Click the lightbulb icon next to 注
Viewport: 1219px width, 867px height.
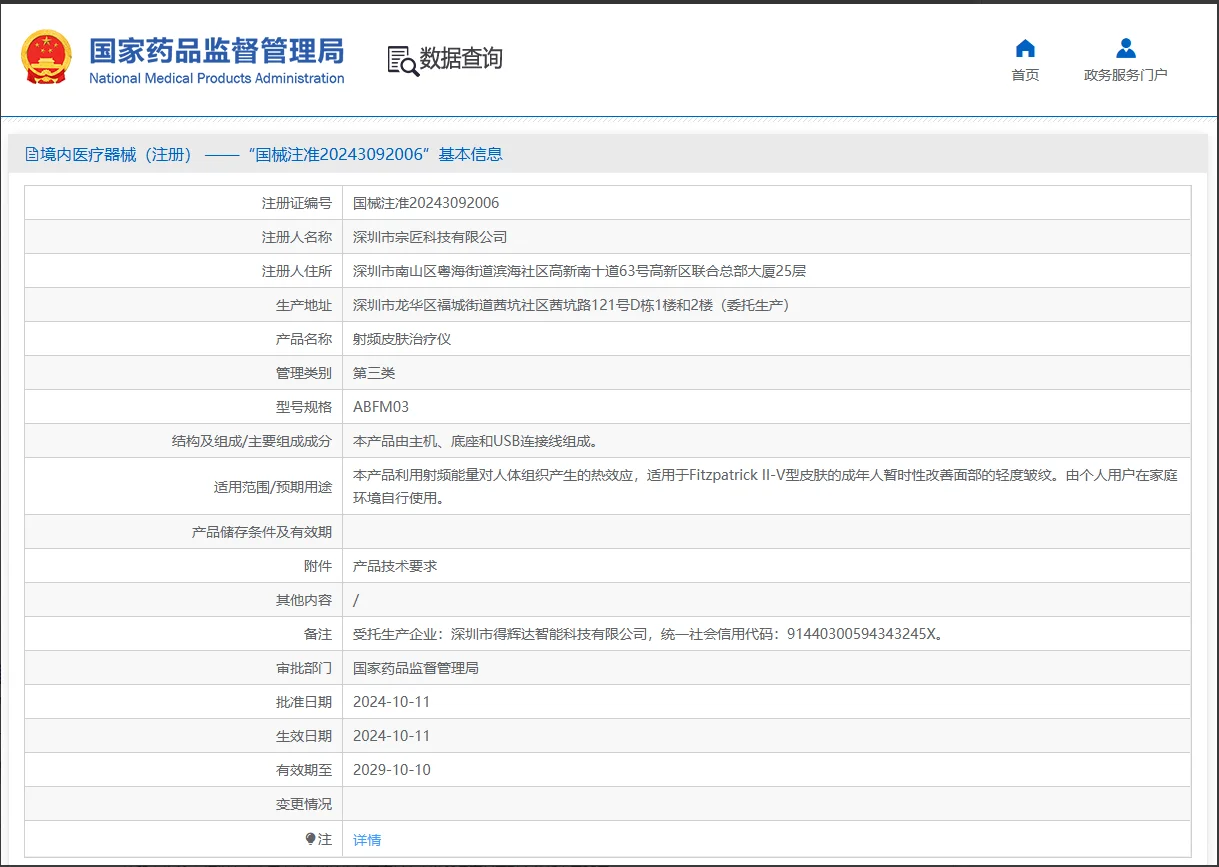[310, 839]
